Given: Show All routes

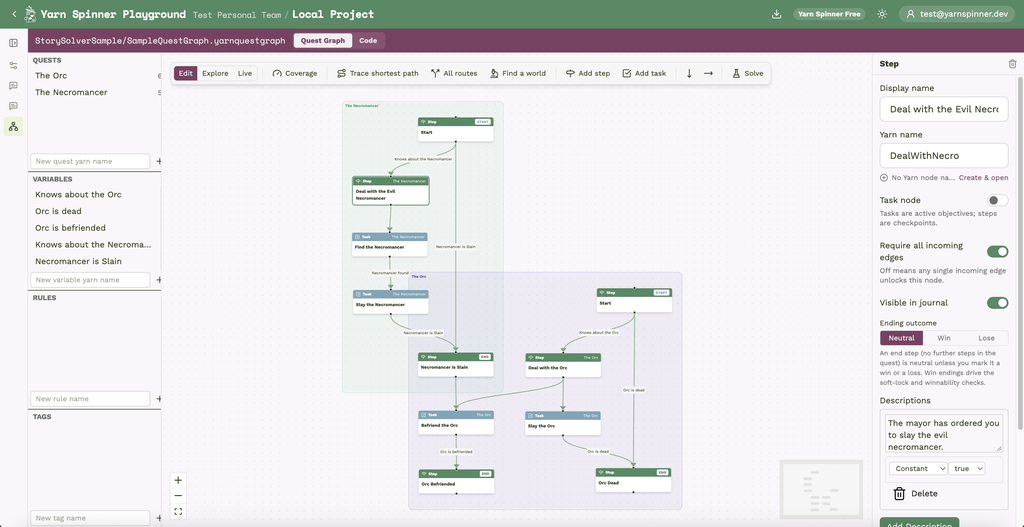Looking at the screenshot, I should pos(454,73).
